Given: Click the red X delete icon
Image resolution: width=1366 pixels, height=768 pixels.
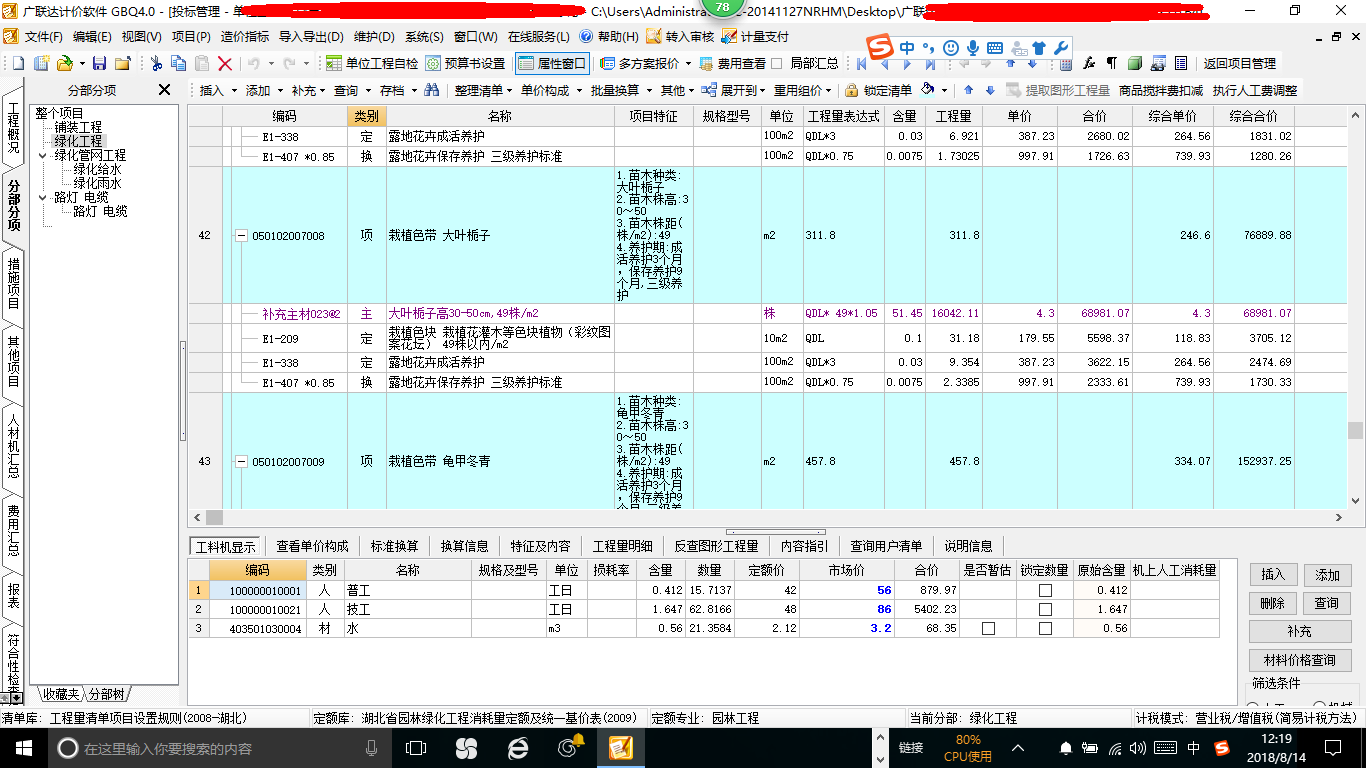Looking at the screenshot, I should 225,63.
